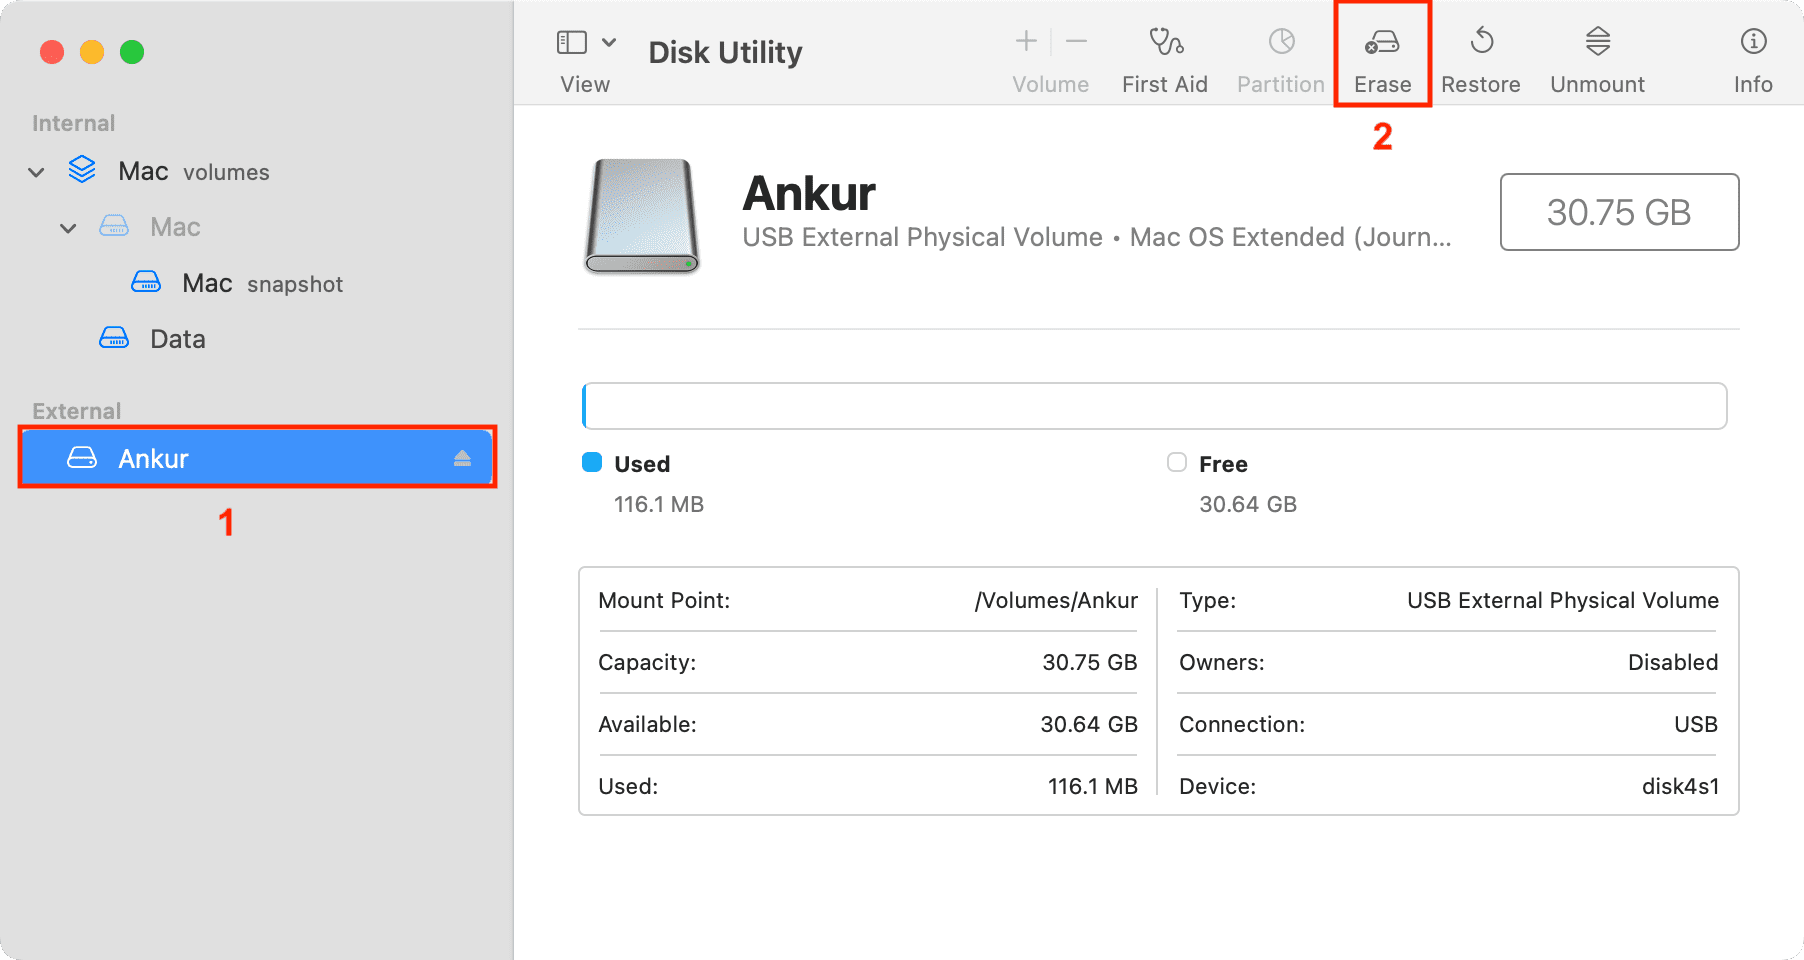Viewport: 1804px width, 960px height.
Task: Minimize the Disk Utility window
Action: point(92,52)
